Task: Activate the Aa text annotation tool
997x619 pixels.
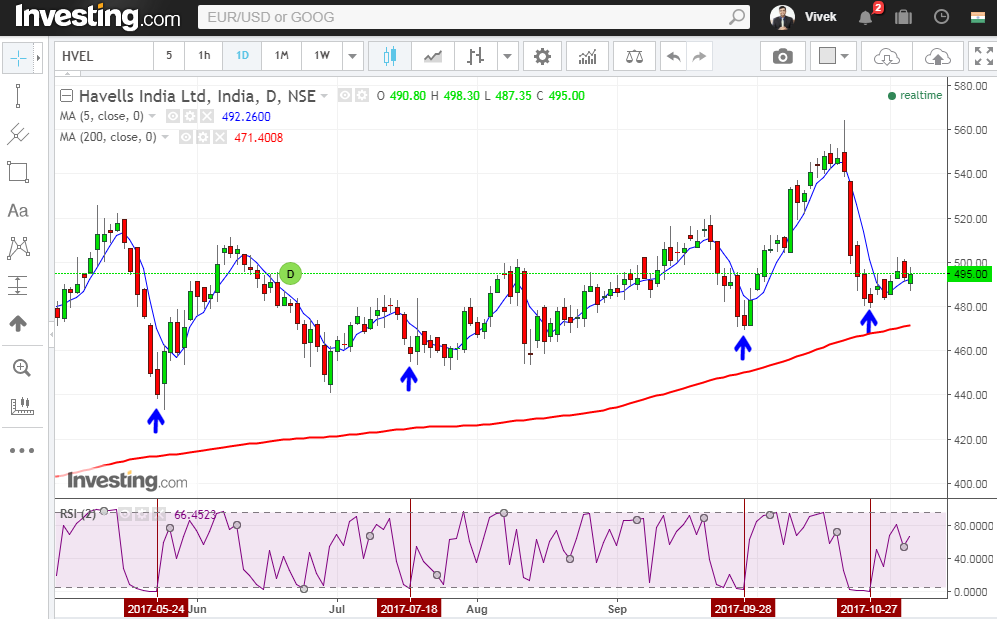Action: click(18, 210)
